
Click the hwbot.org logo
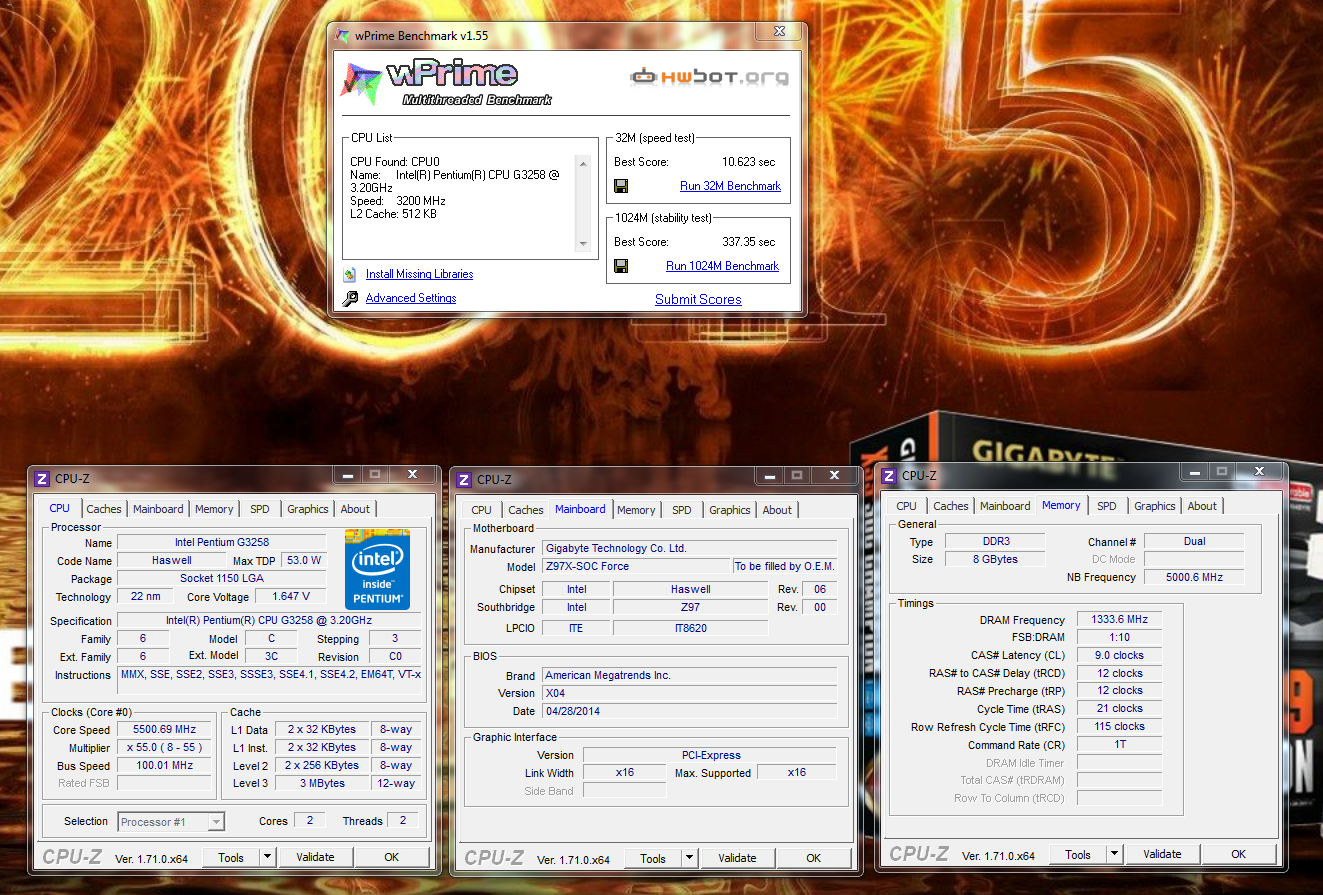point(709,76)
